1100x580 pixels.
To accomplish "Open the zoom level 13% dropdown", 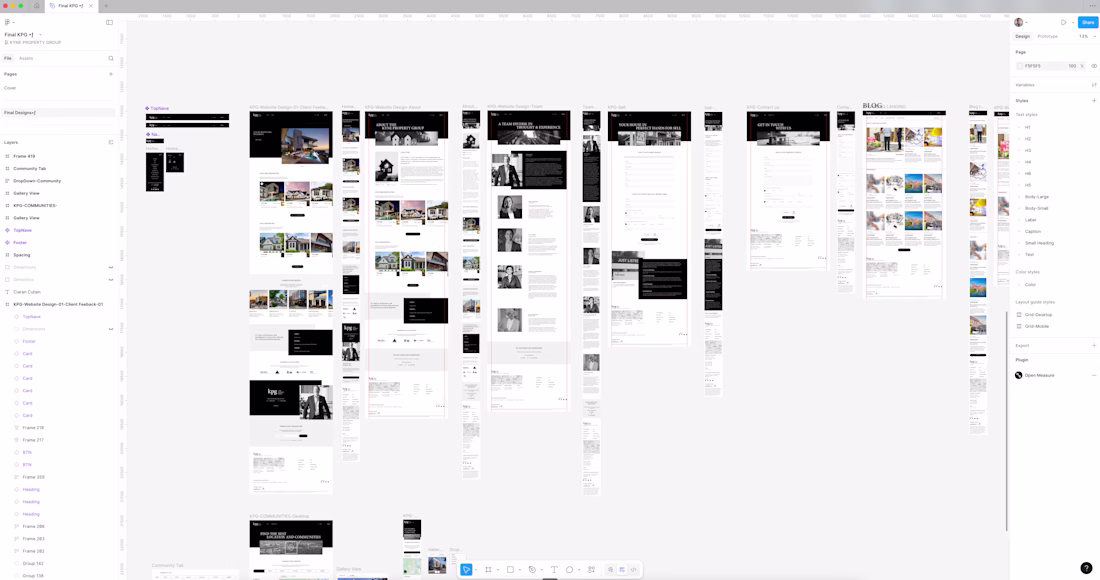I will pyautogui.click(x=1087, y=36).
